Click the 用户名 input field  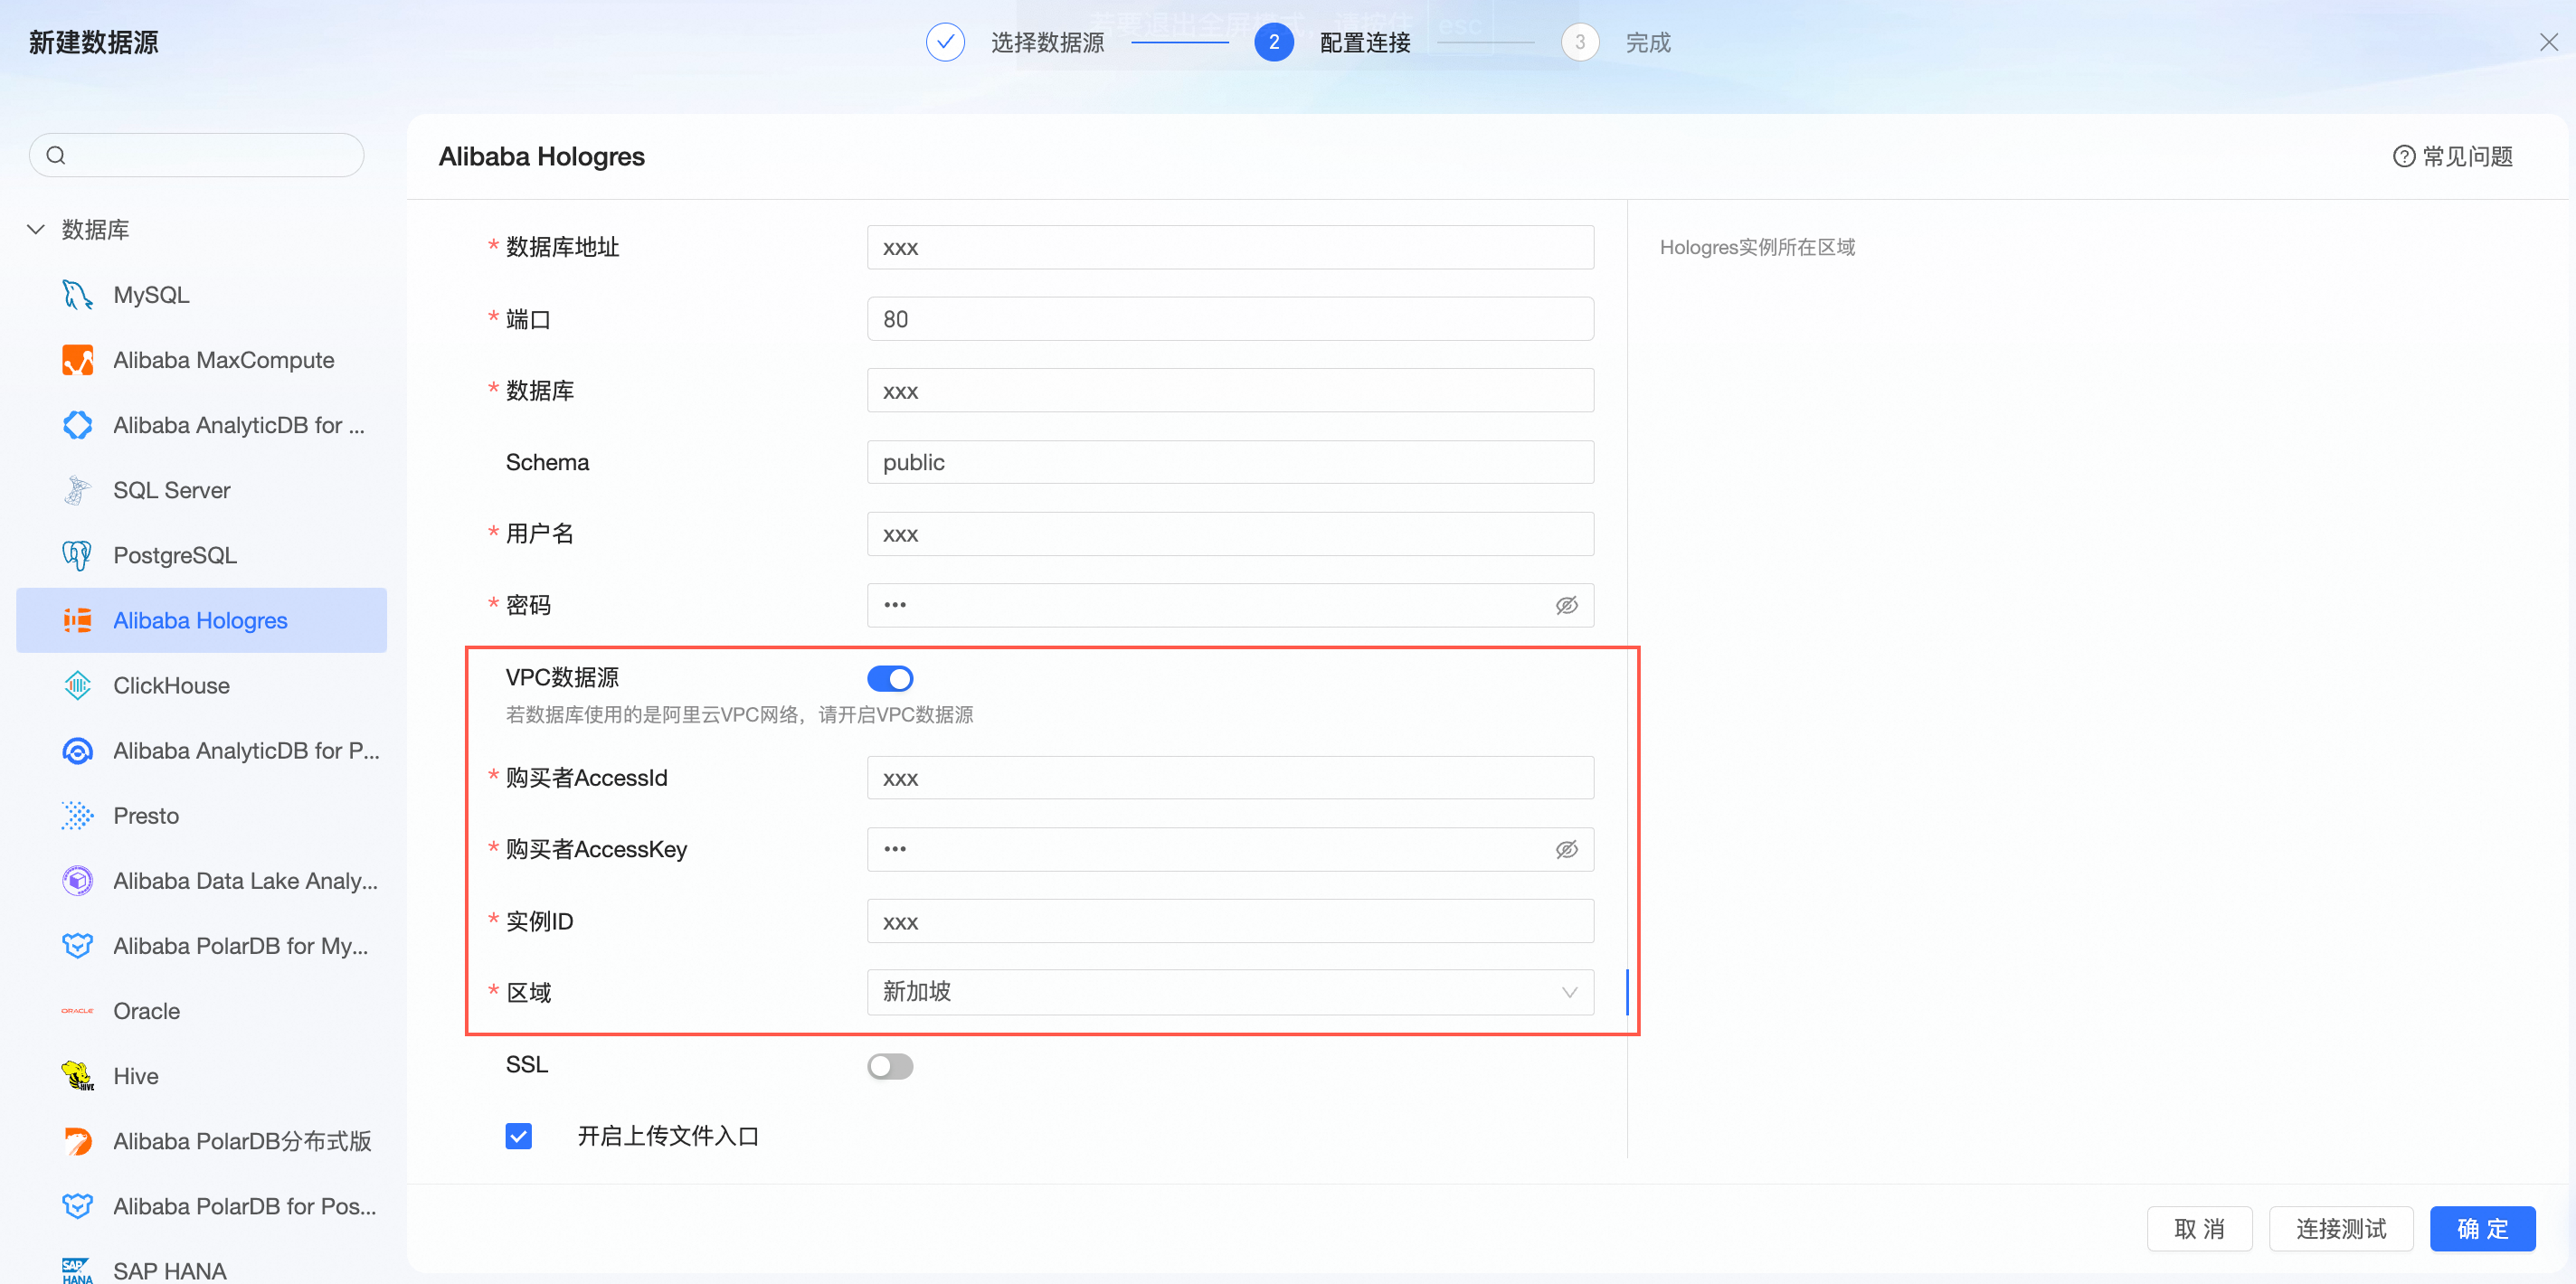tap(1230, 534)
